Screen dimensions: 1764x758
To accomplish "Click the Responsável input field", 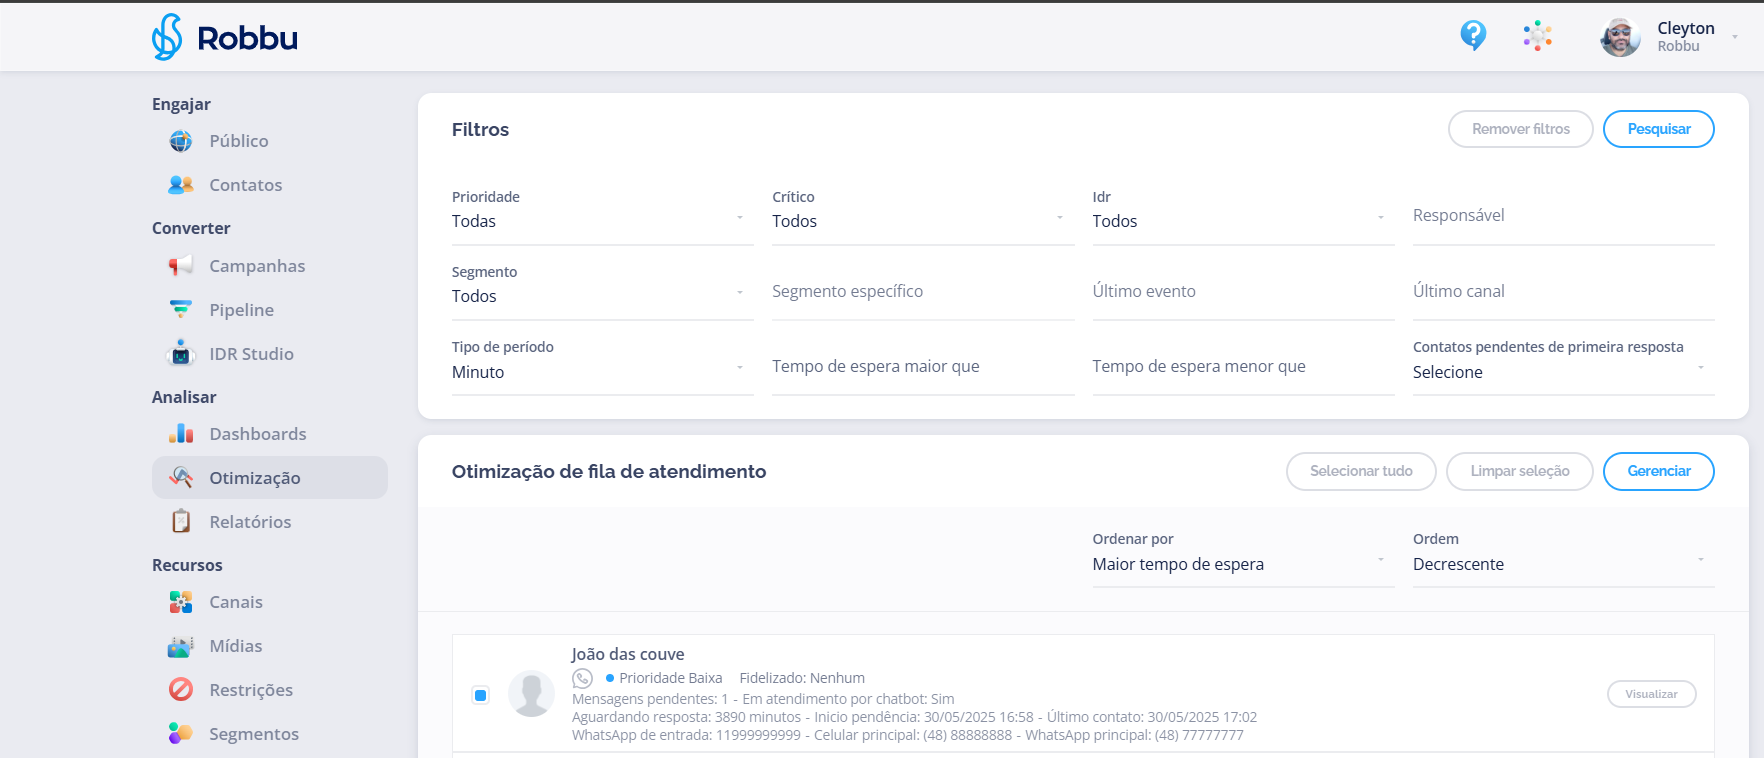I will click(x=1562, y=216).
